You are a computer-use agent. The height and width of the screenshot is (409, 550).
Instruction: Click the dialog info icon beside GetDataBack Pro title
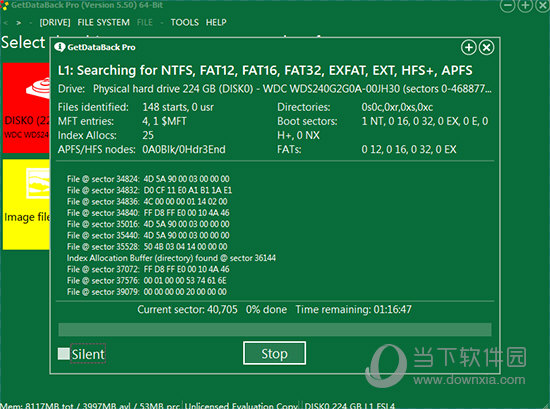click(x=60, y=47)
